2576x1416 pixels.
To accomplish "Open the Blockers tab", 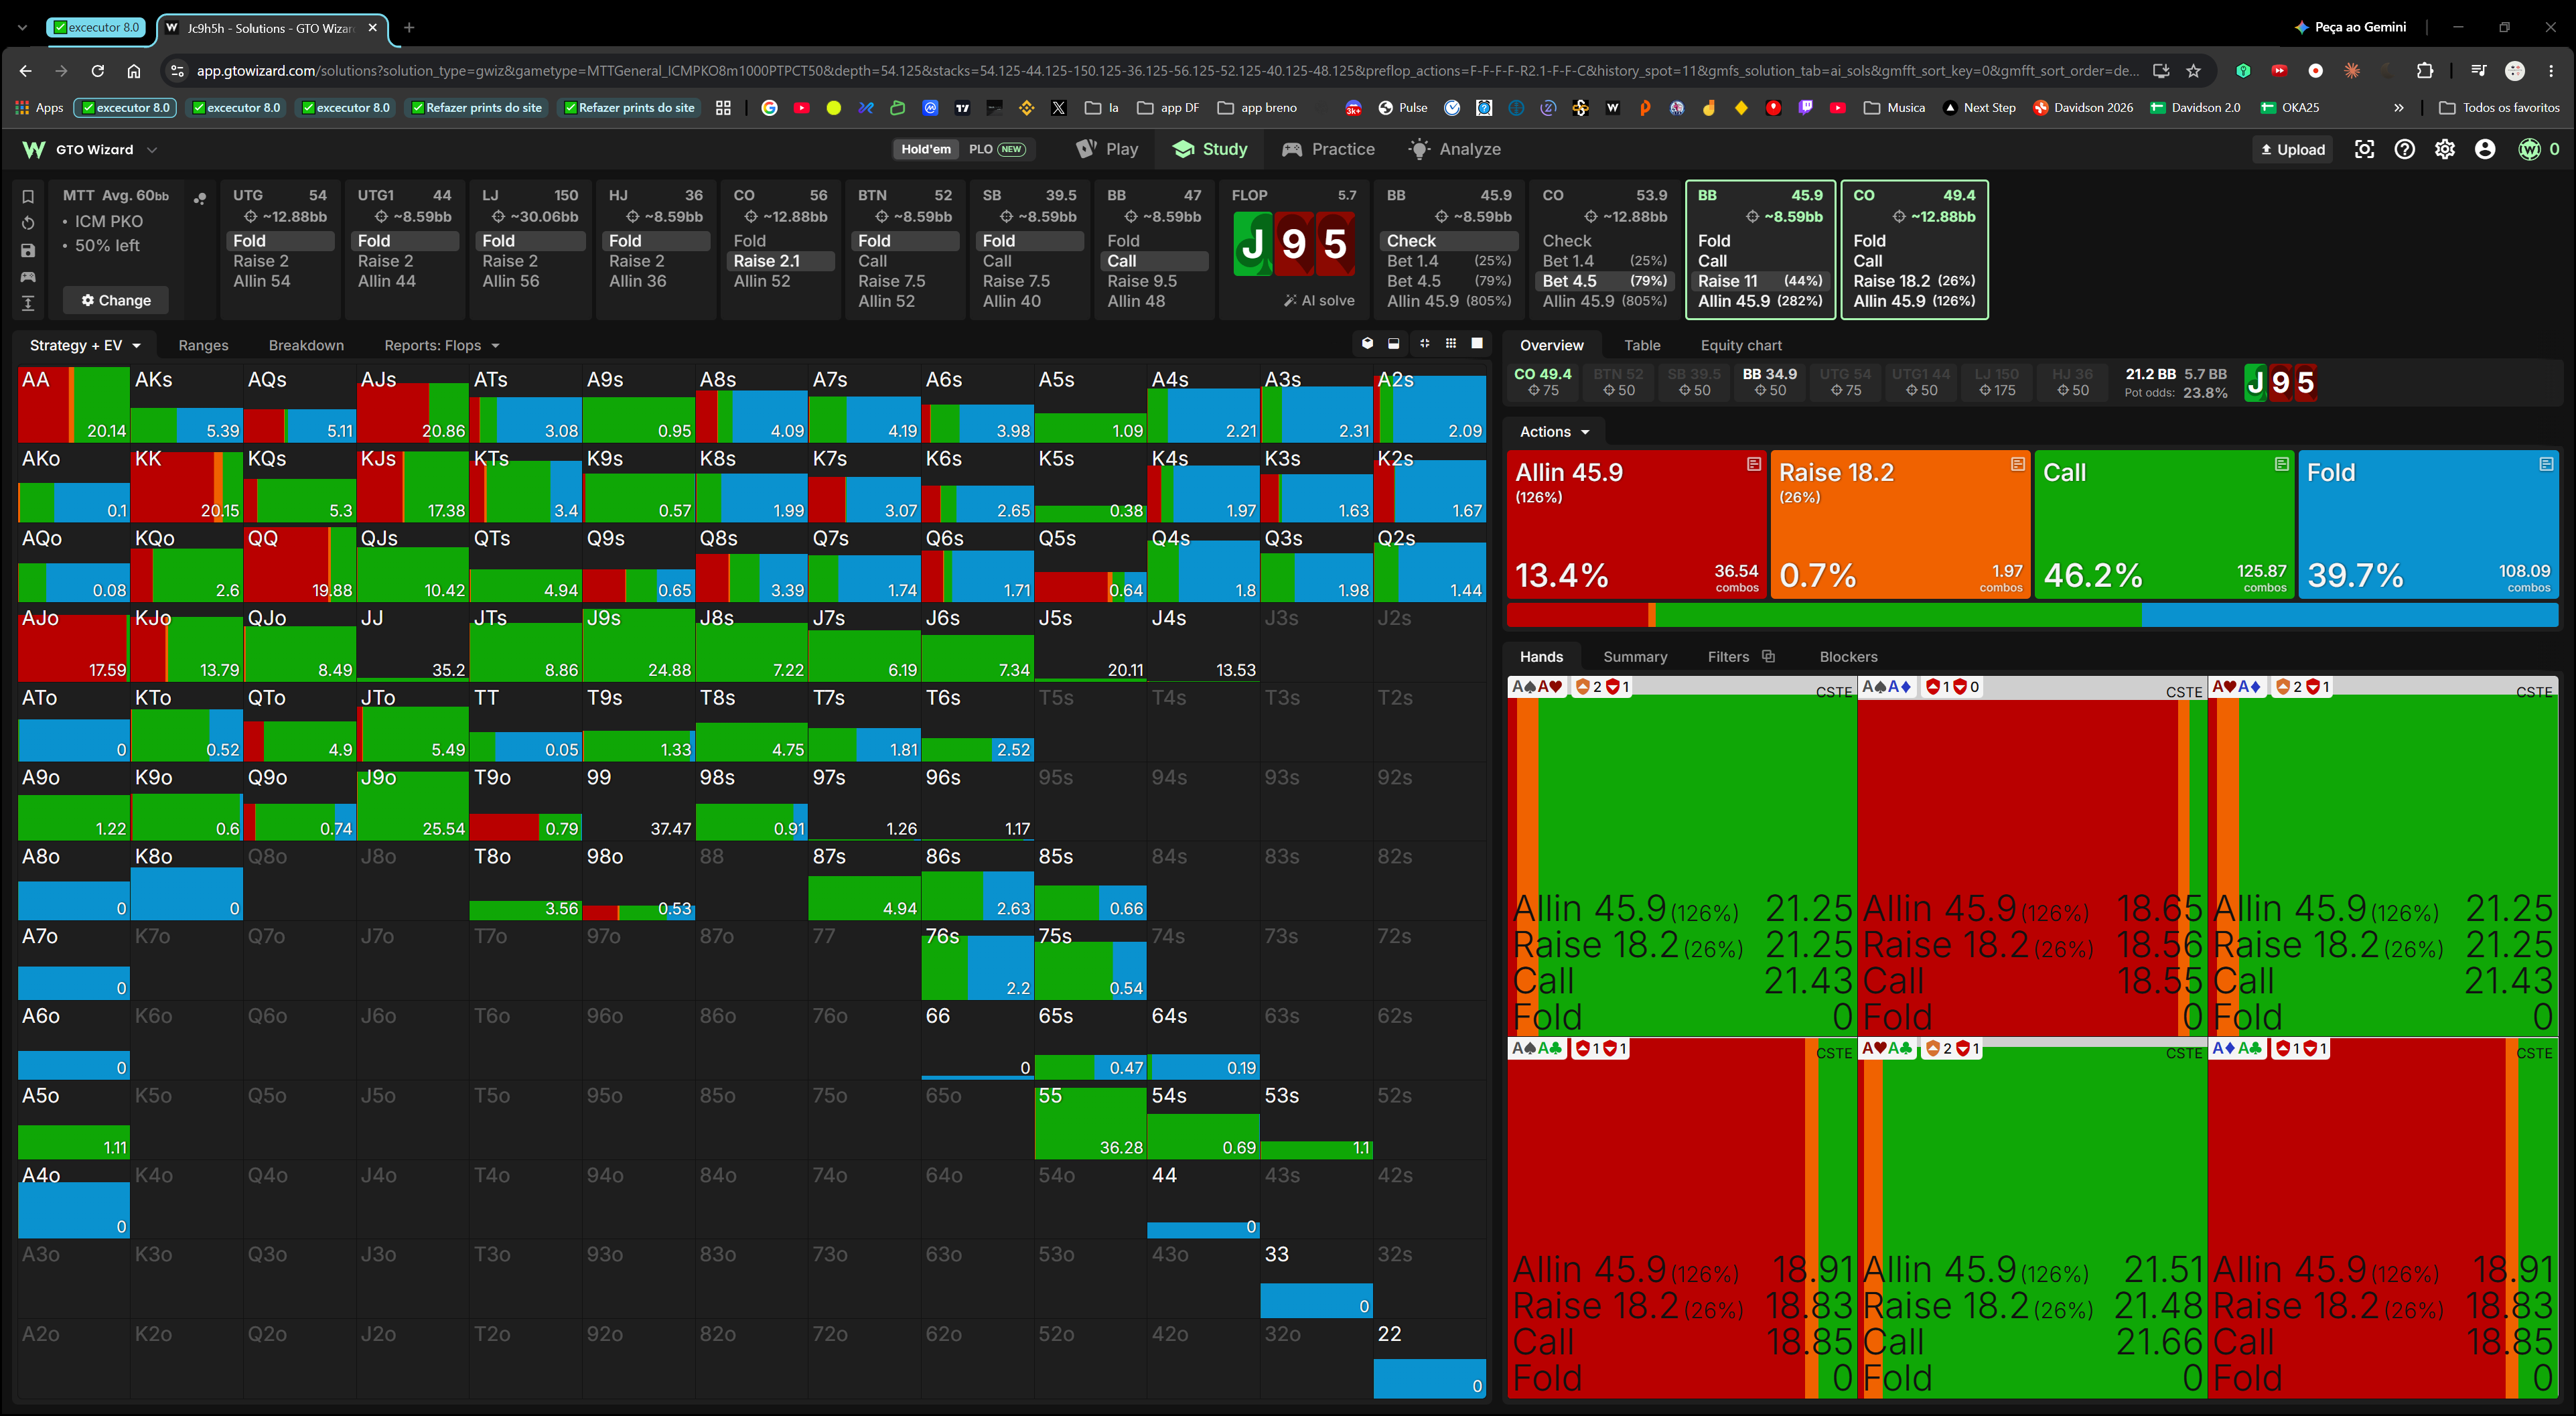I will (x=1848, y=657).
